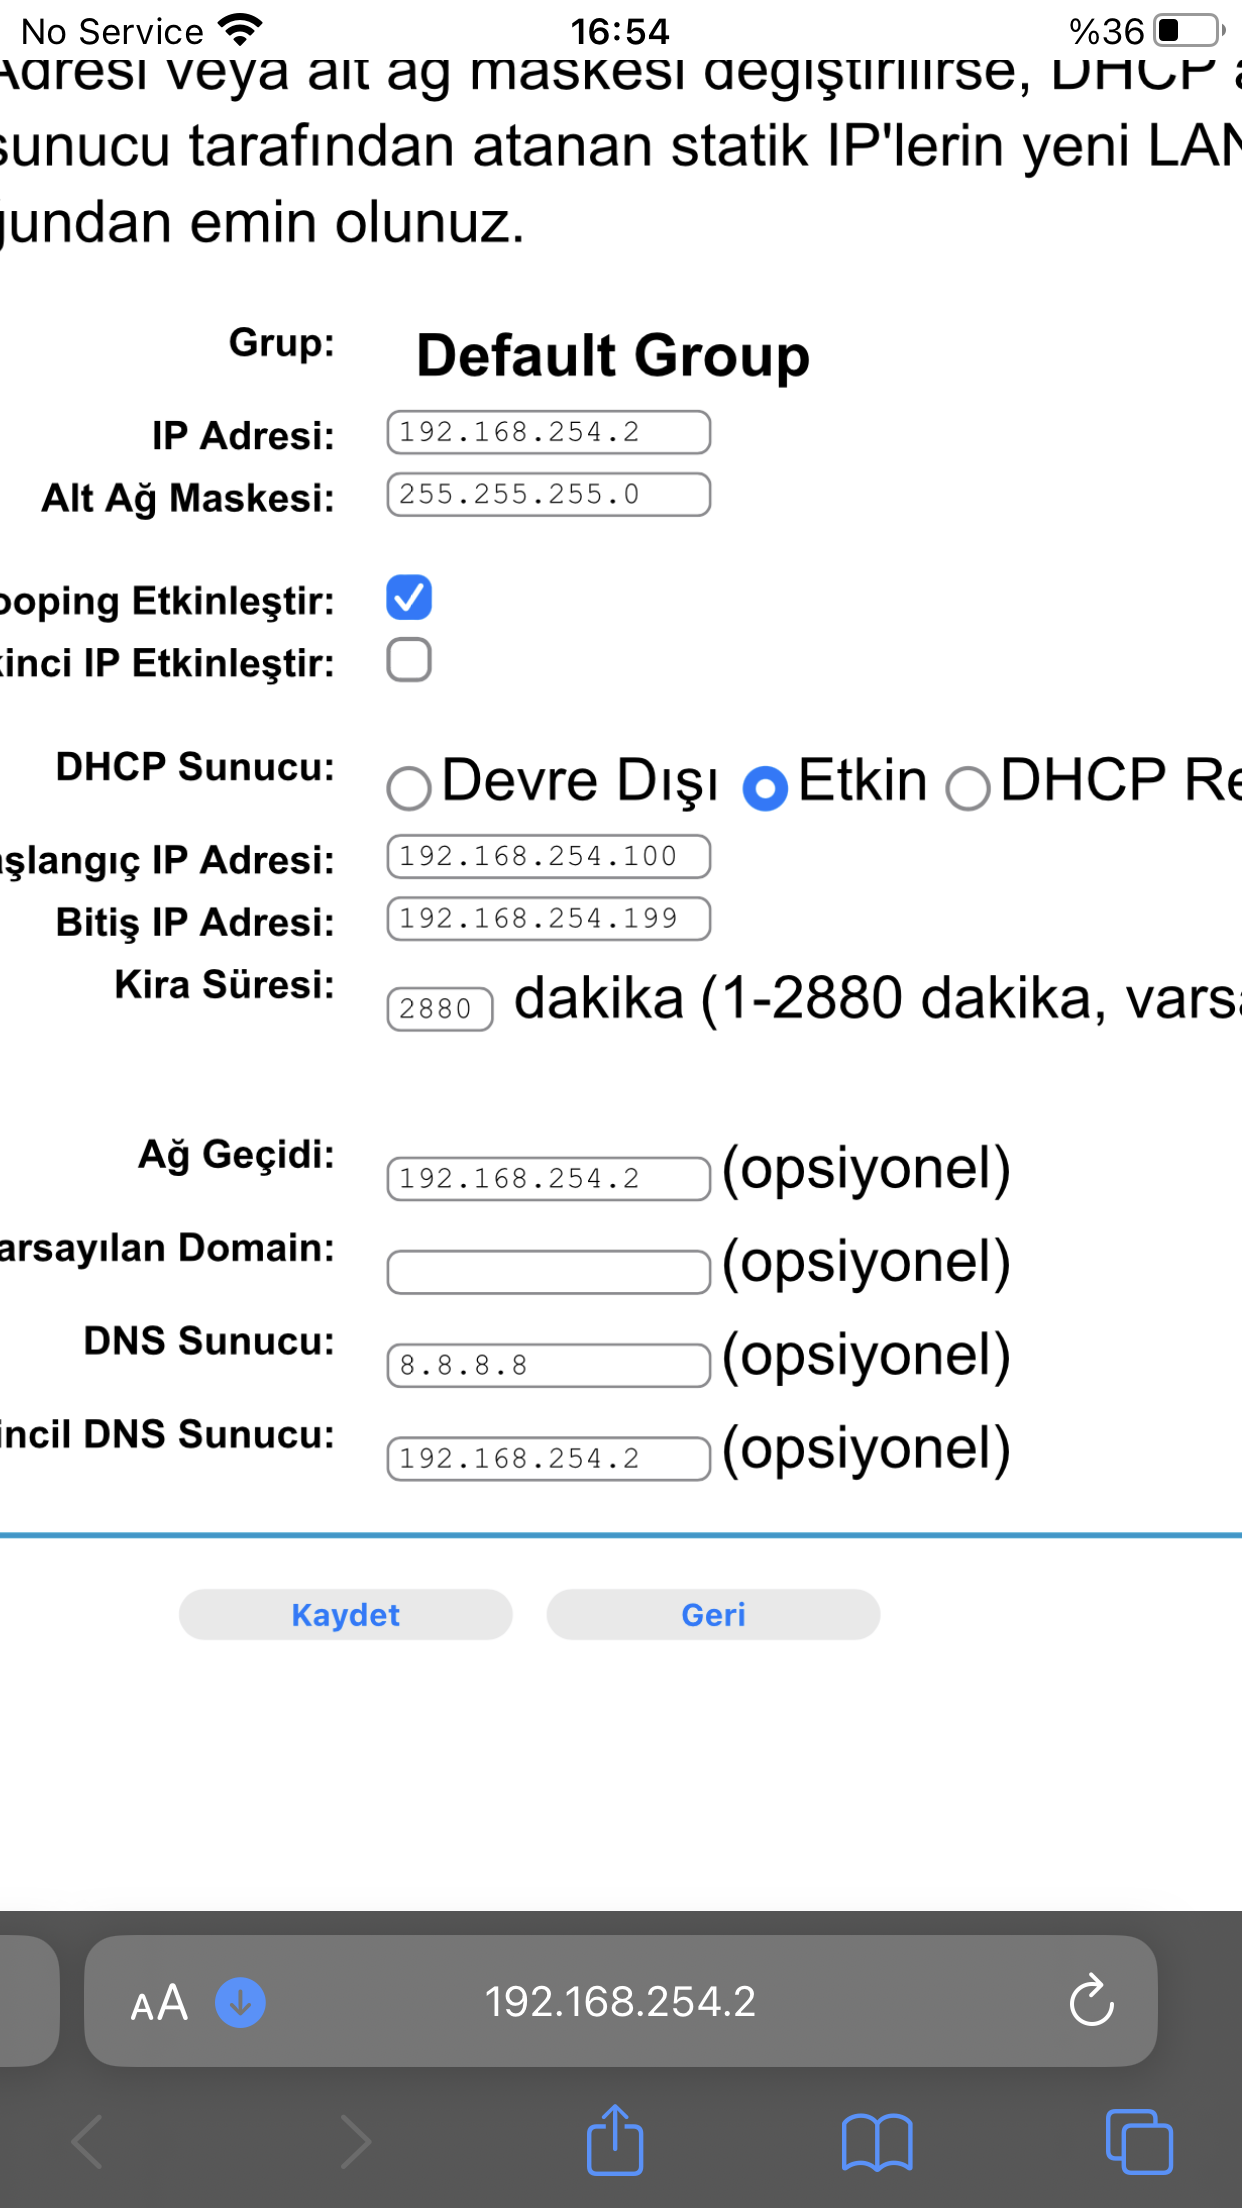Enable the second IP Etkinleştir checkbox
The height and width of the screenshot is (2208, 1242).
tap(409, 660)
